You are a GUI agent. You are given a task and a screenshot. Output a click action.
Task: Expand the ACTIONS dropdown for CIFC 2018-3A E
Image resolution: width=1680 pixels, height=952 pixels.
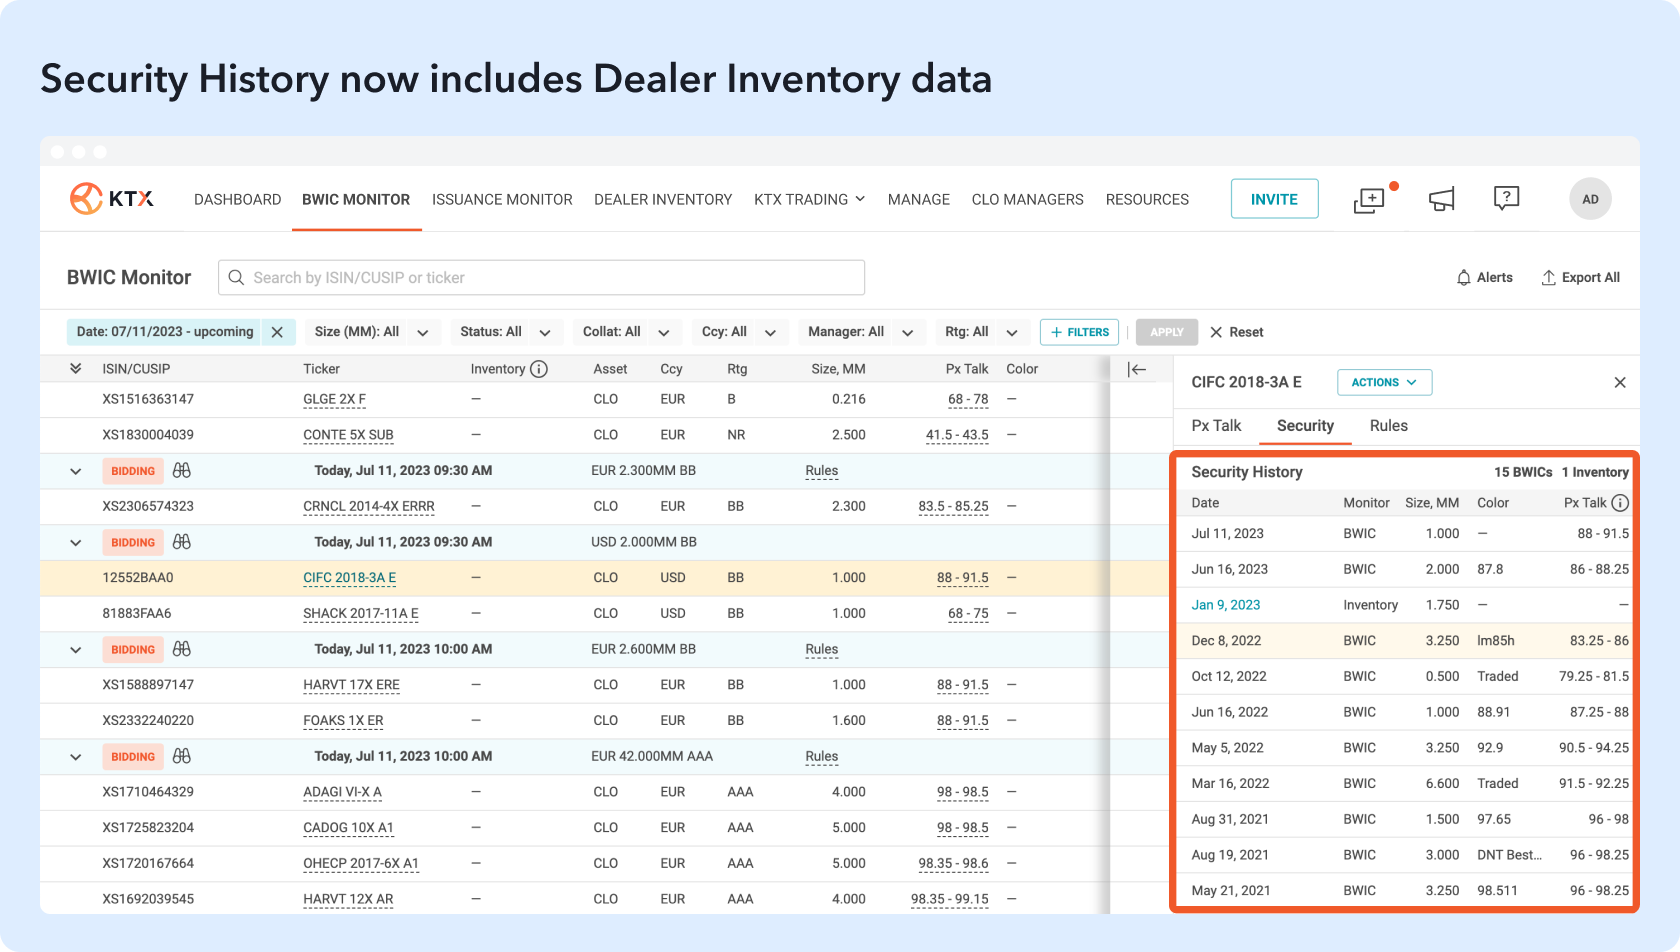point(1384,382)
